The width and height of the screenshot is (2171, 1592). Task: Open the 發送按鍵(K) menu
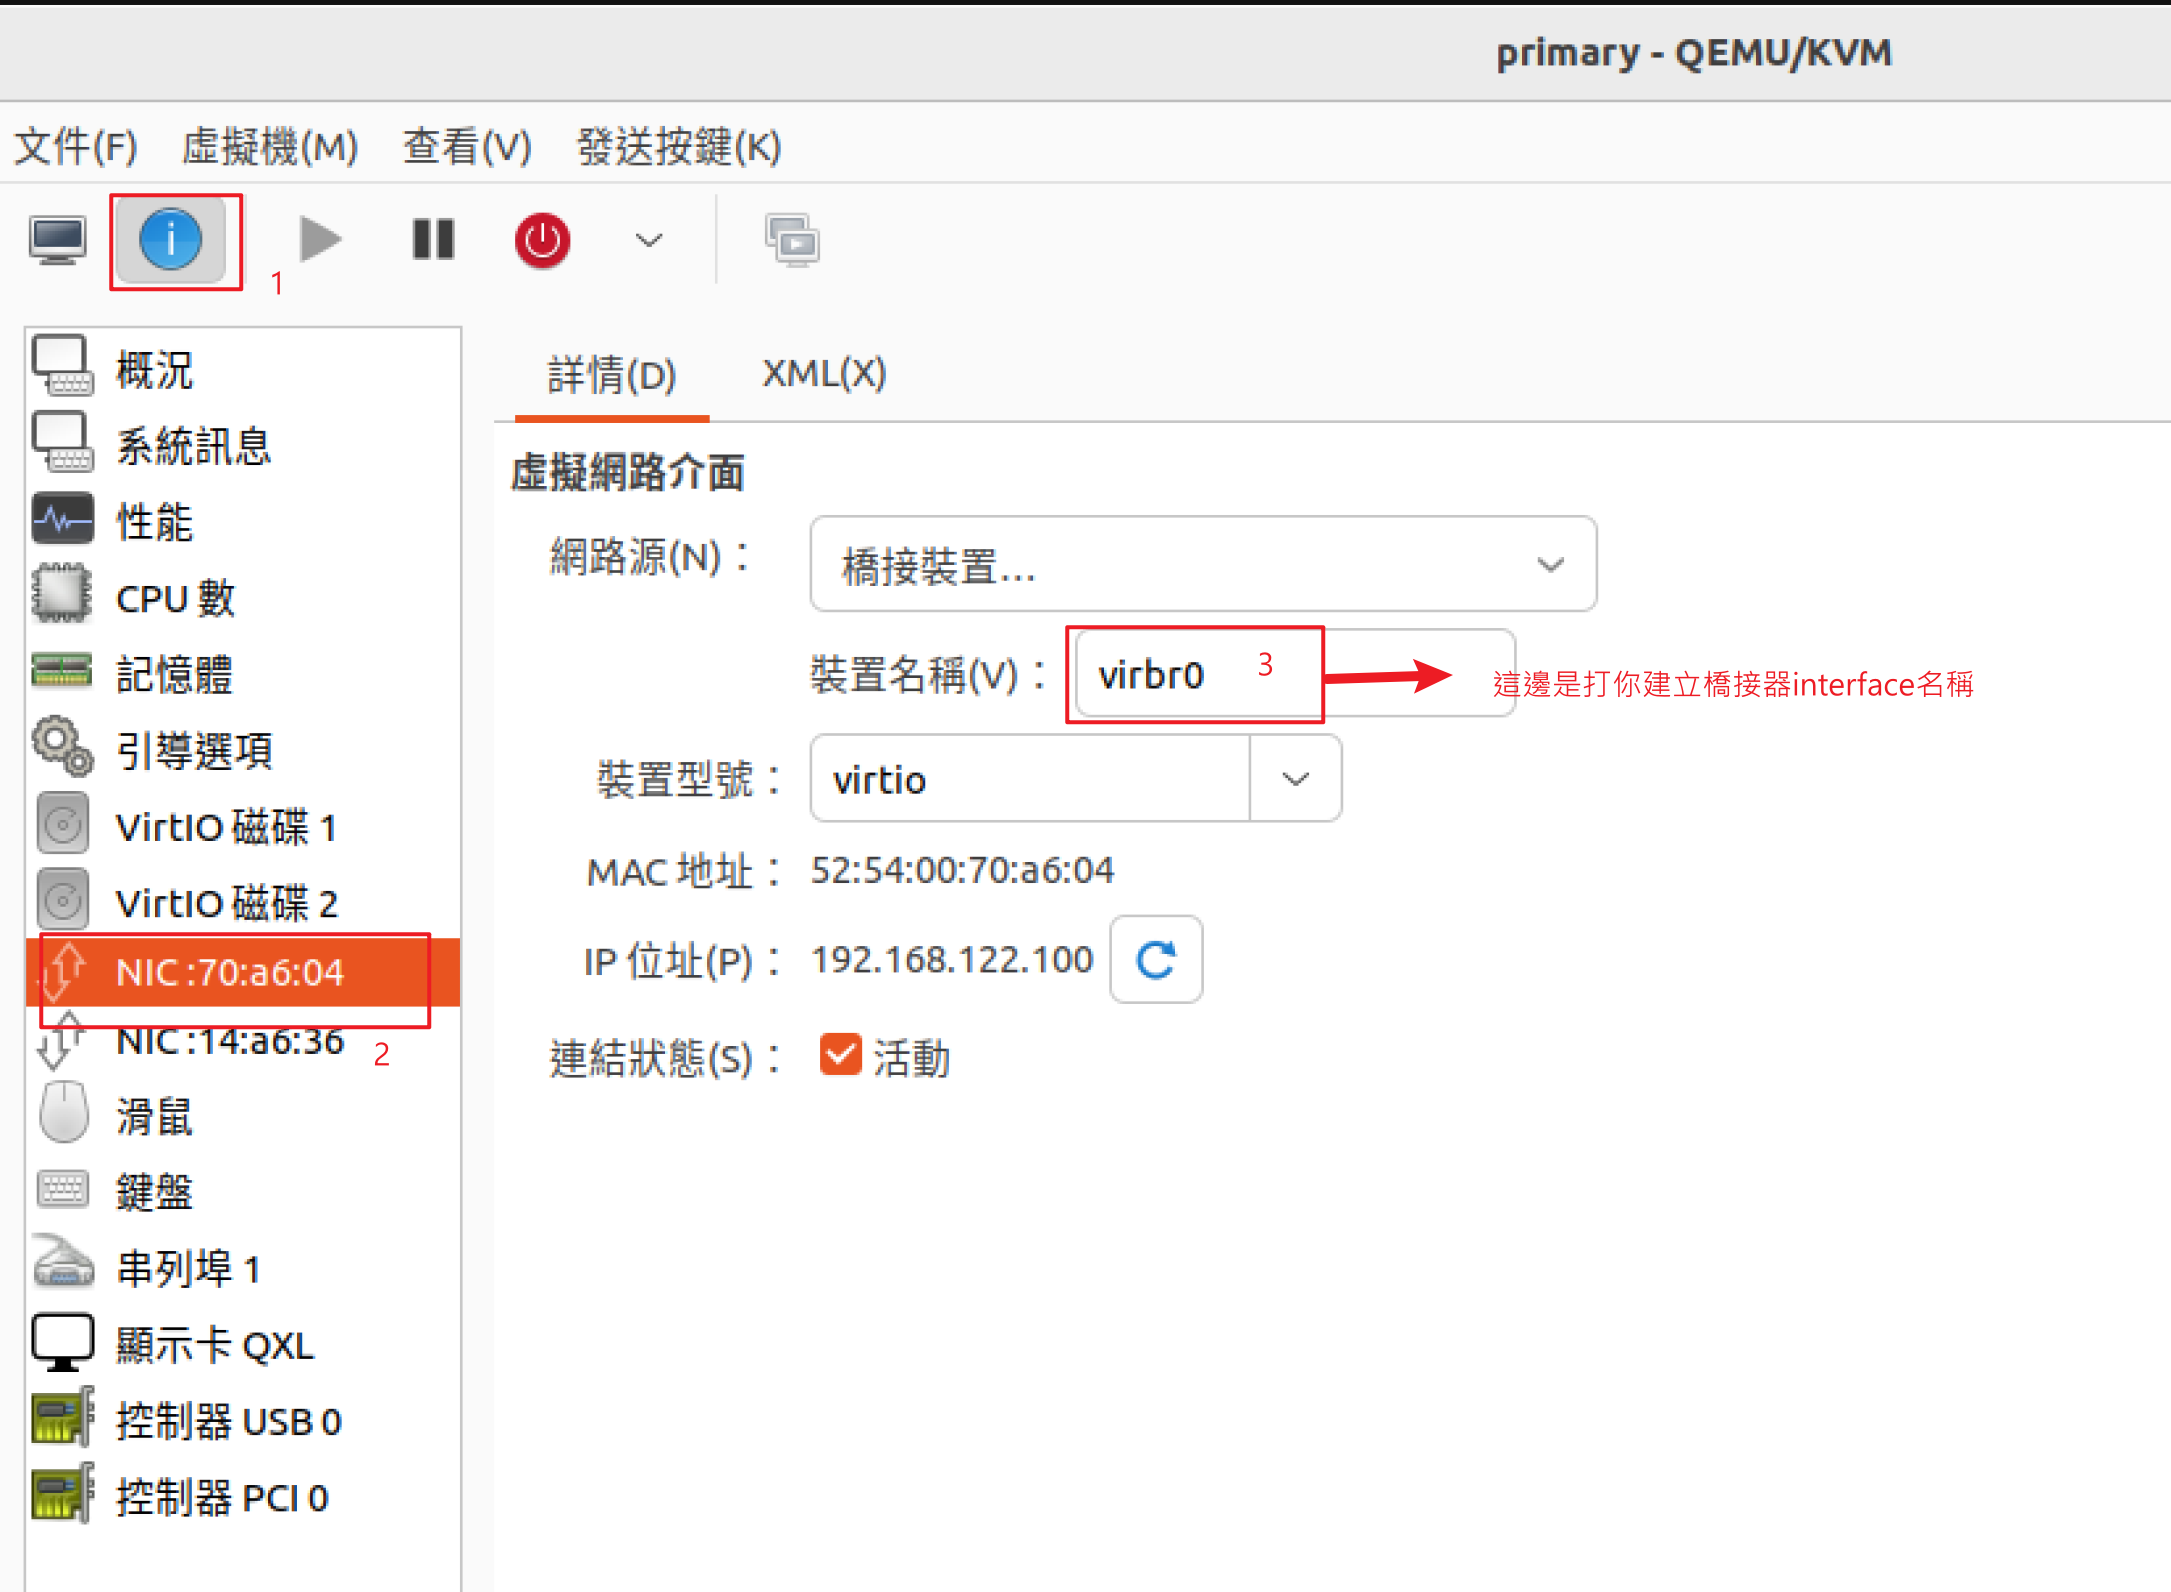click(678, 147)
